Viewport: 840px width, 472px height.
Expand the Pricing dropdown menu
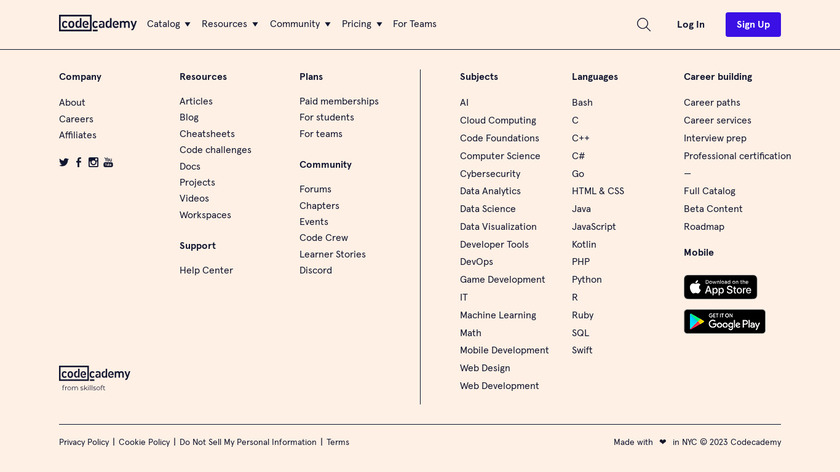(x=361, y=24)
